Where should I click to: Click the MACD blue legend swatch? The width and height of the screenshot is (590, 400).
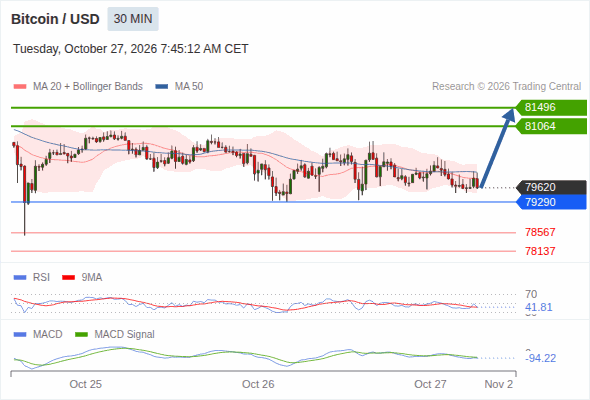20,335
